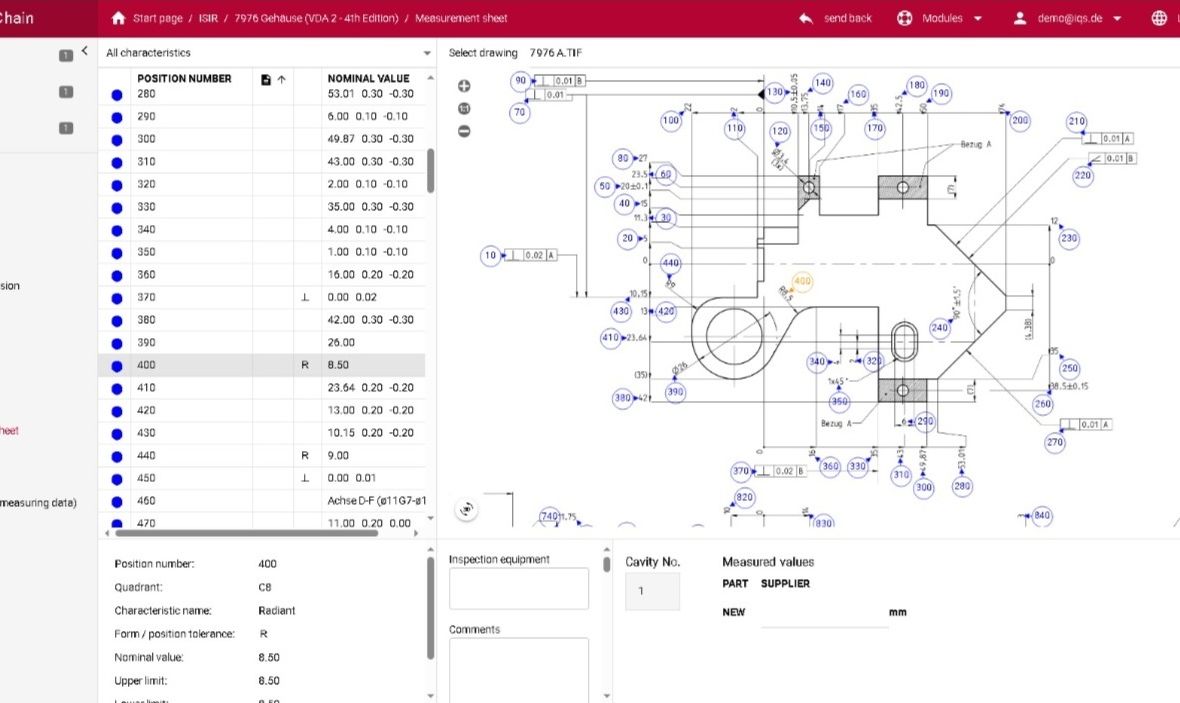Click the rotate icon on the drawing

(465, 509)
